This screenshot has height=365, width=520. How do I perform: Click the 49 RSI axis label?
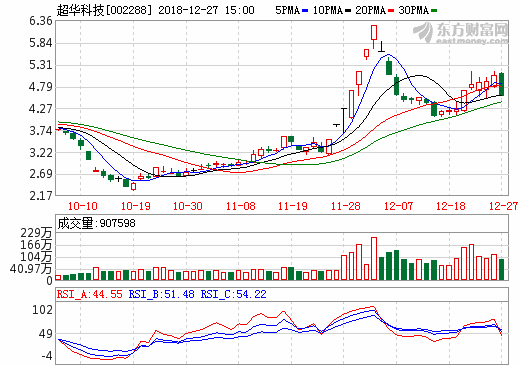[x=46, y=334]
